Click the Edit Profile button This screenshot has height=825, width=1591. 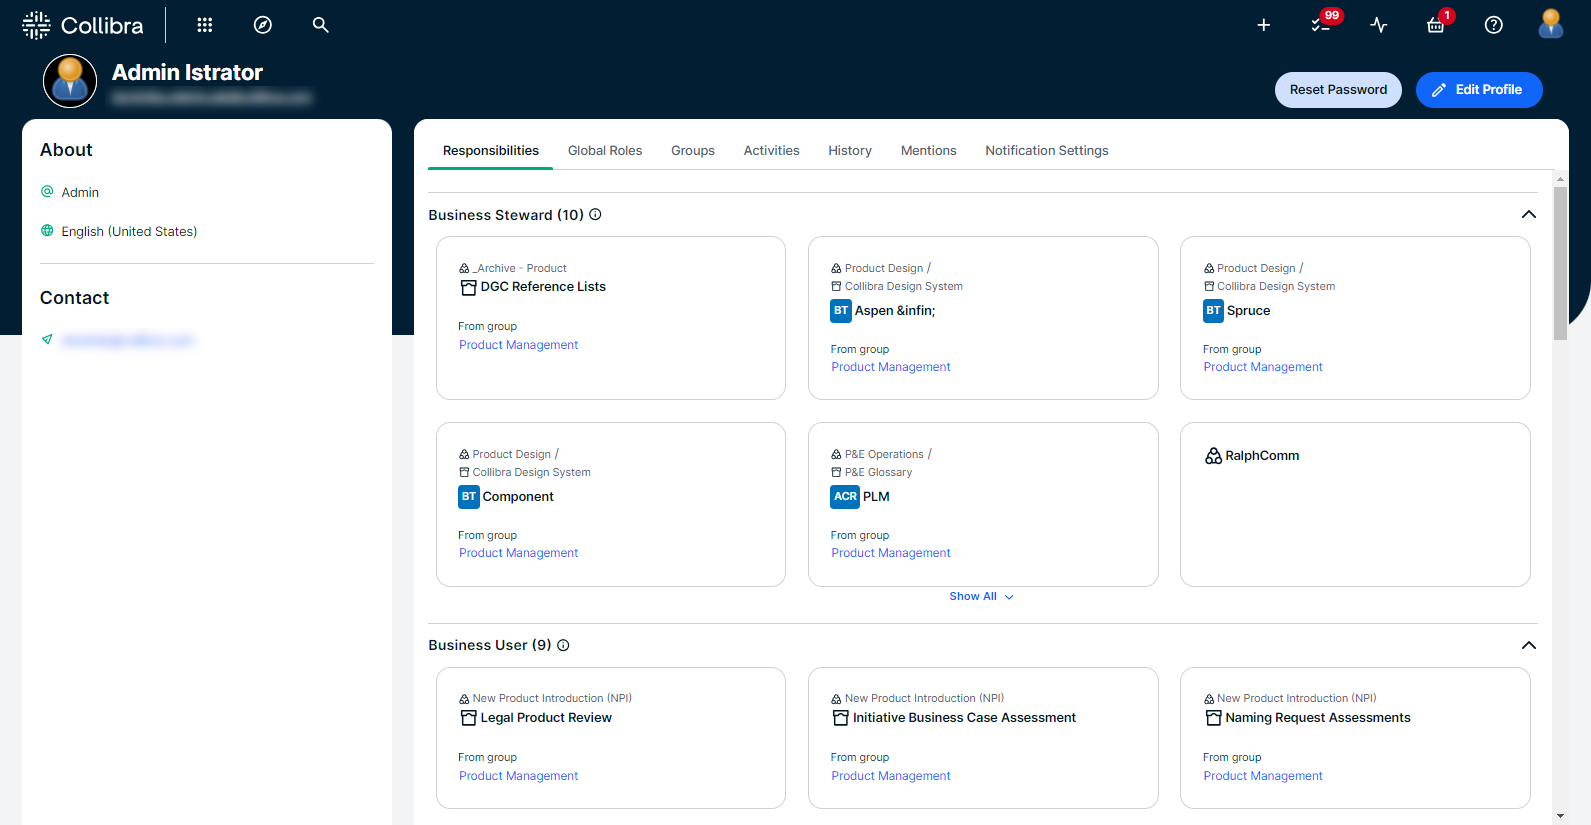pos(1479,90)
